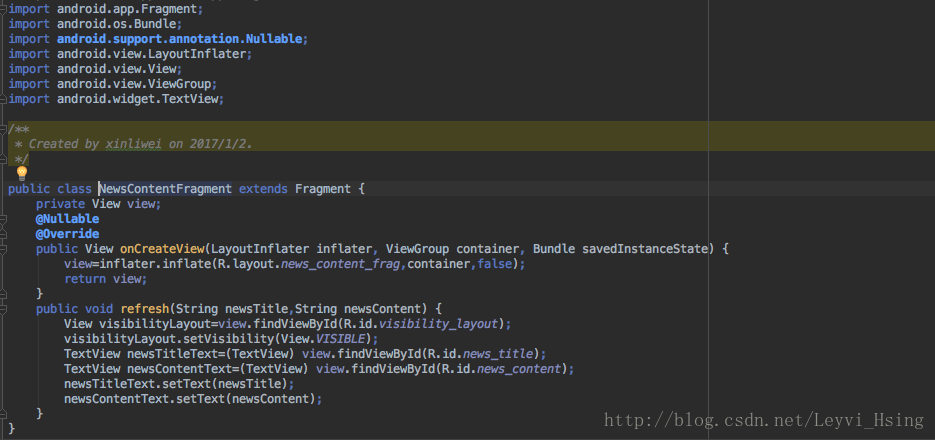Click 'visibility_layout' id reference
The height and width of the screenshot is (440, 935).
click(x=438, y=324)
